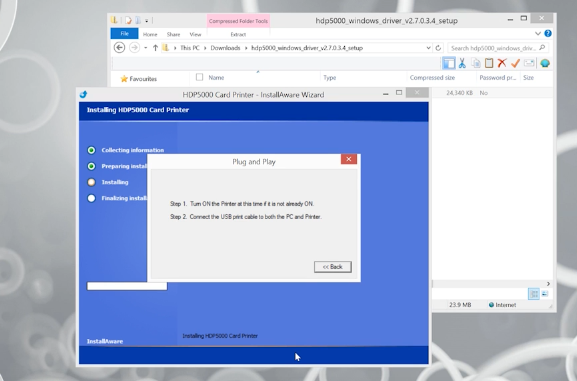Click the Explorer forward arrow

pos(134,47)
